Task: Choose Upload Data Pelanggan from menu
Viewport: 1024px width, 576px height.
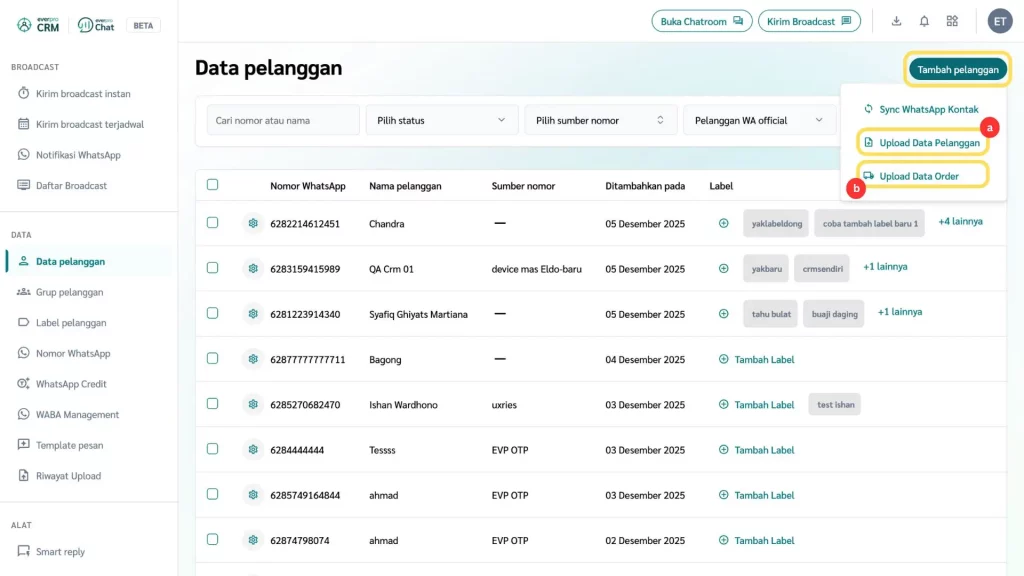Action: (928, 143)
